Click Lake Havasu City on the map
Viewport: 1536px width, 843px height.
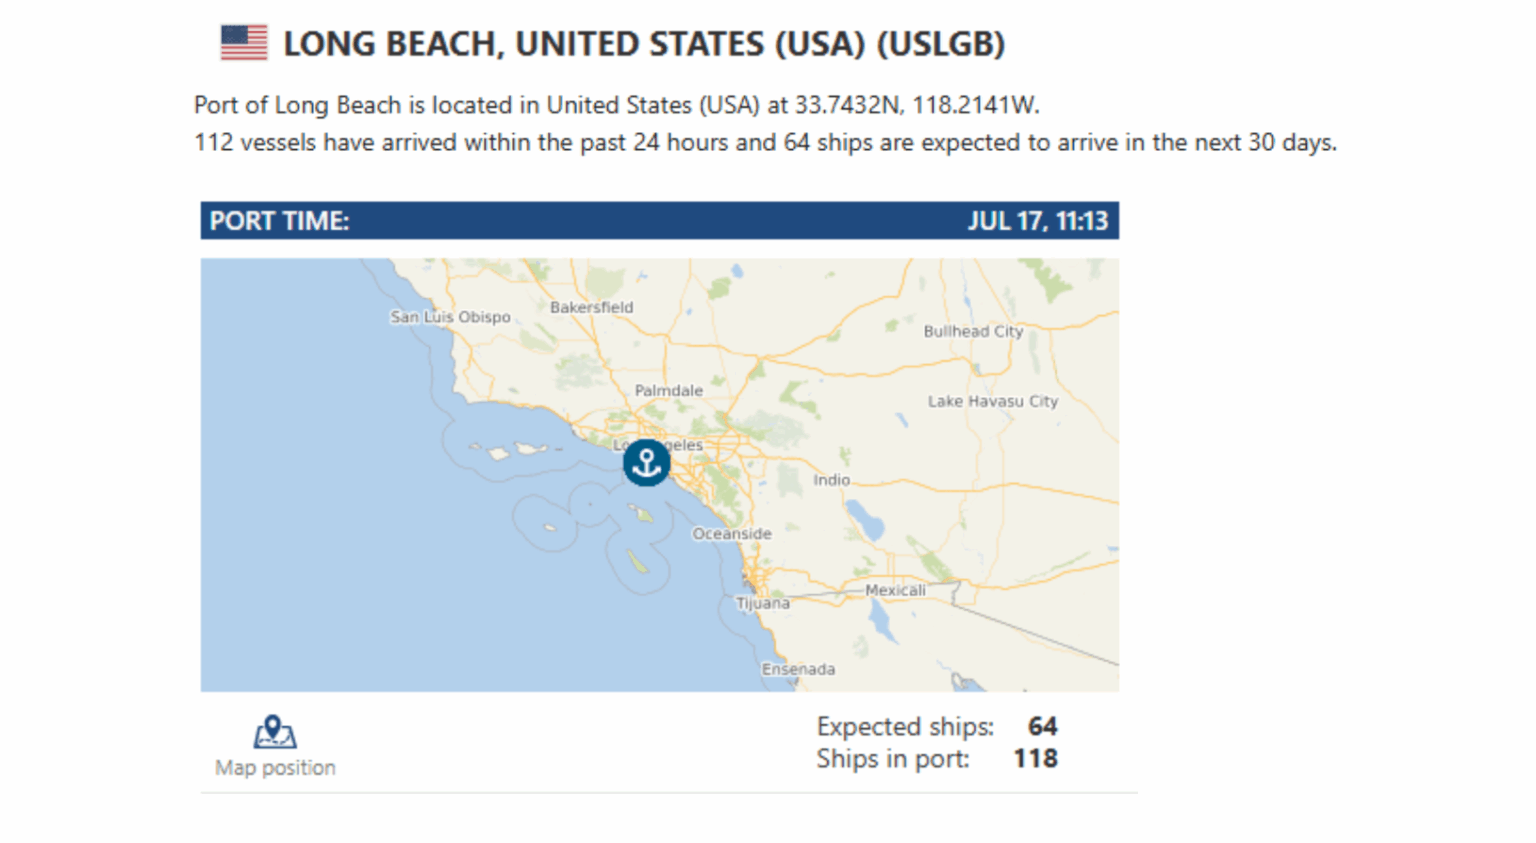click(x=992, y=401)
